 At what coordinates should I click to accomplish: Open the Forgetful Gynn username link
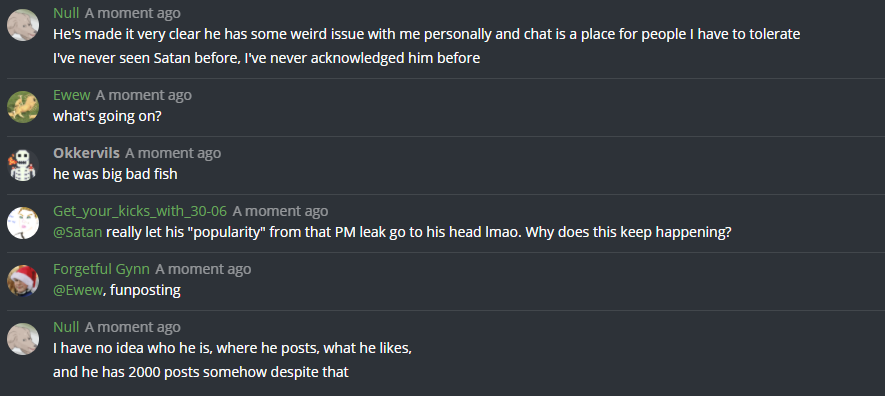102,269
